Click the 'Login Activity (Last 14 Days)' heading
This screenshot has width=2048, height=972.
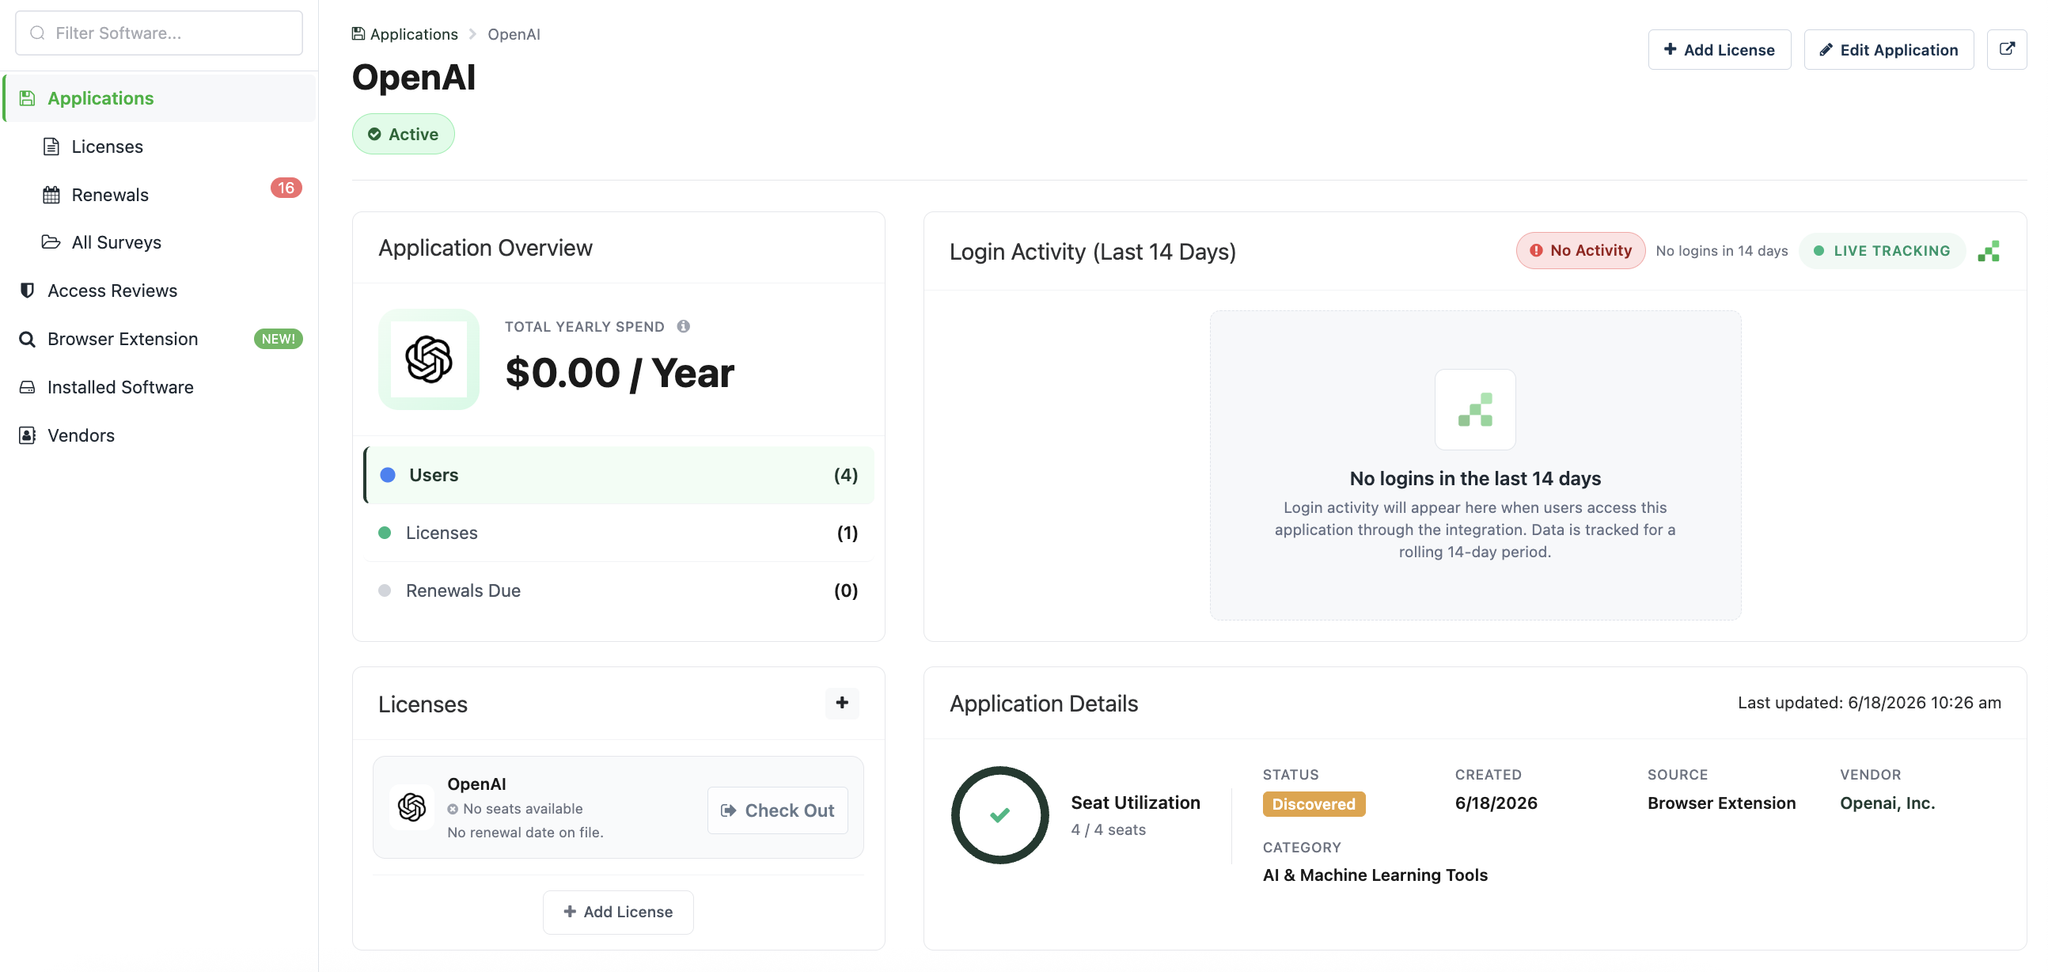pyautogui.click(x=1093, y=251)
